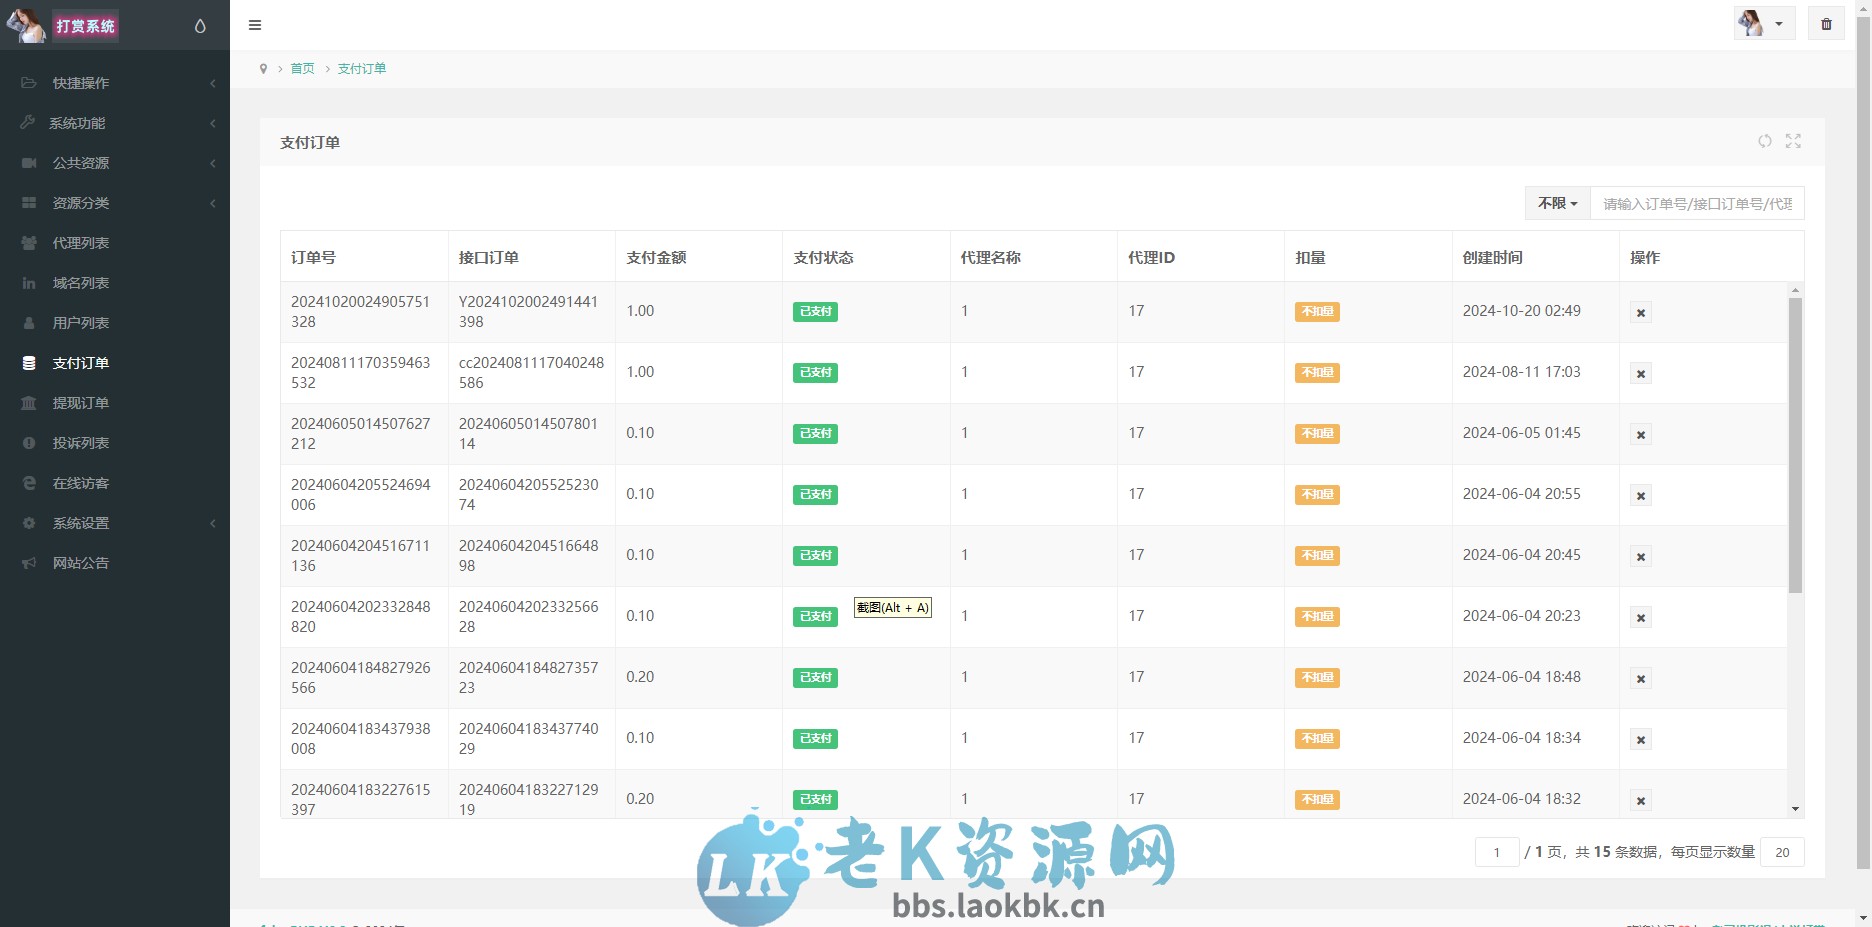Select the bank icon next to 提现订单

pyautogui.click(x=28, y=403)
